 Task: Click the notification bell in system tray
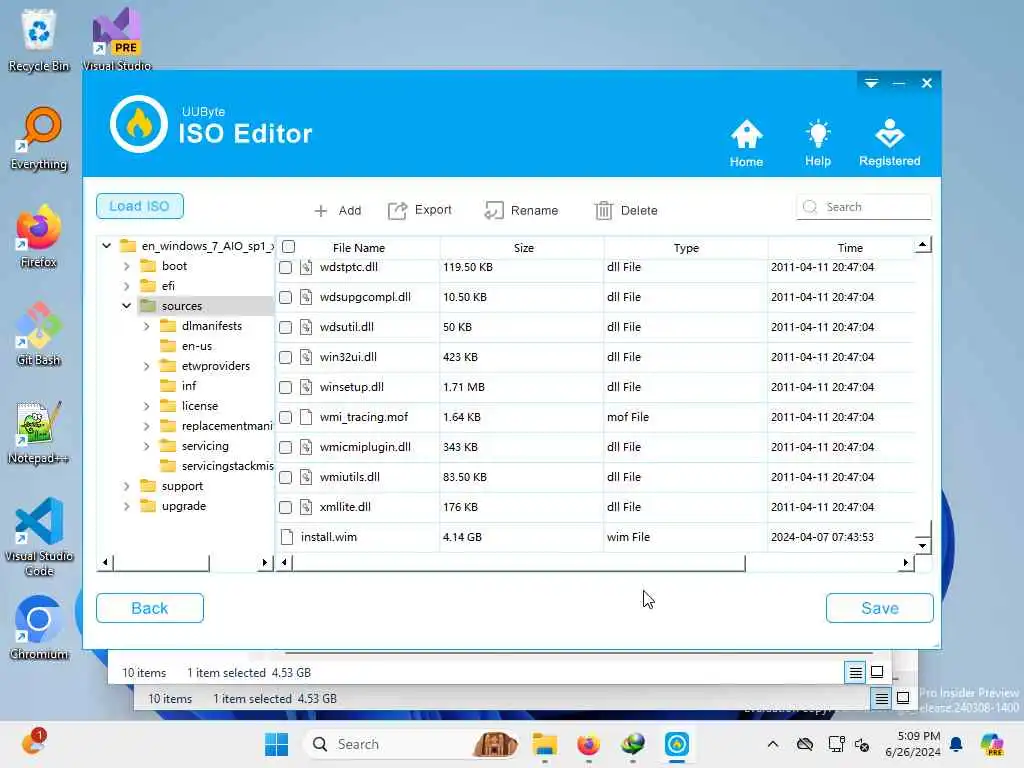tap(956, 744)
